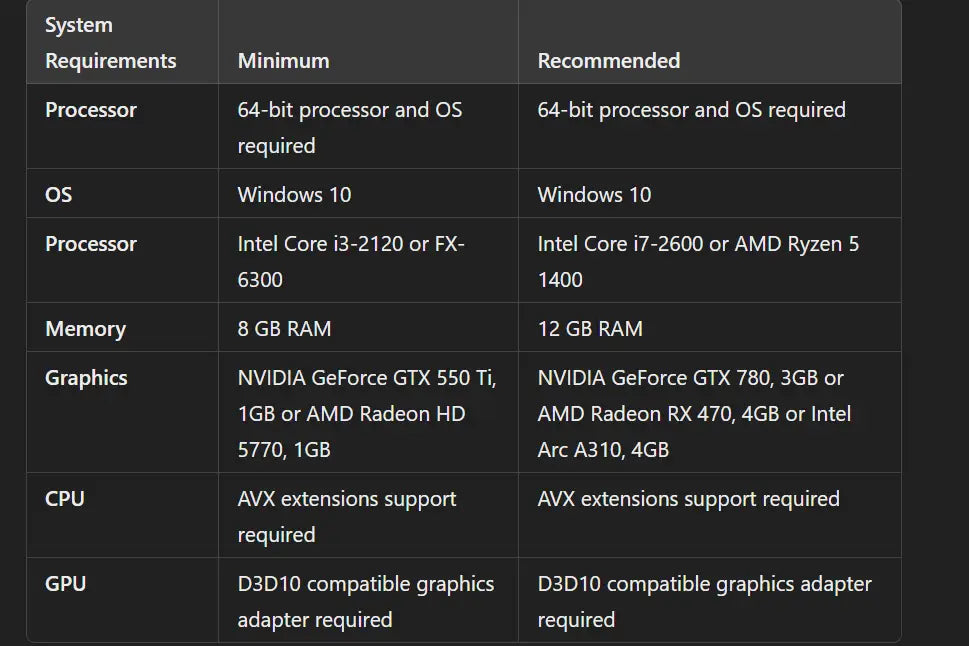The image size is (969, 646).
Task: Select the "Recommended" column header
Action: pos(608,61)
